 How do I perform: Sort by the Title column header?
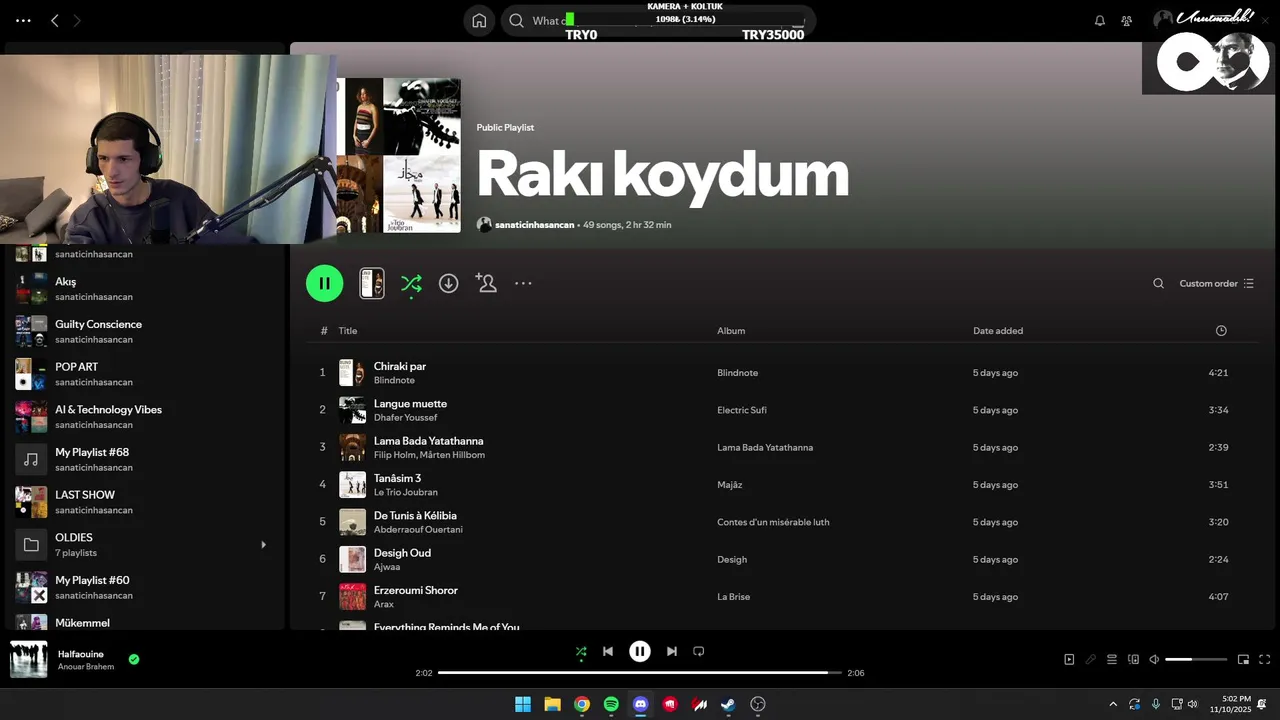347,331
